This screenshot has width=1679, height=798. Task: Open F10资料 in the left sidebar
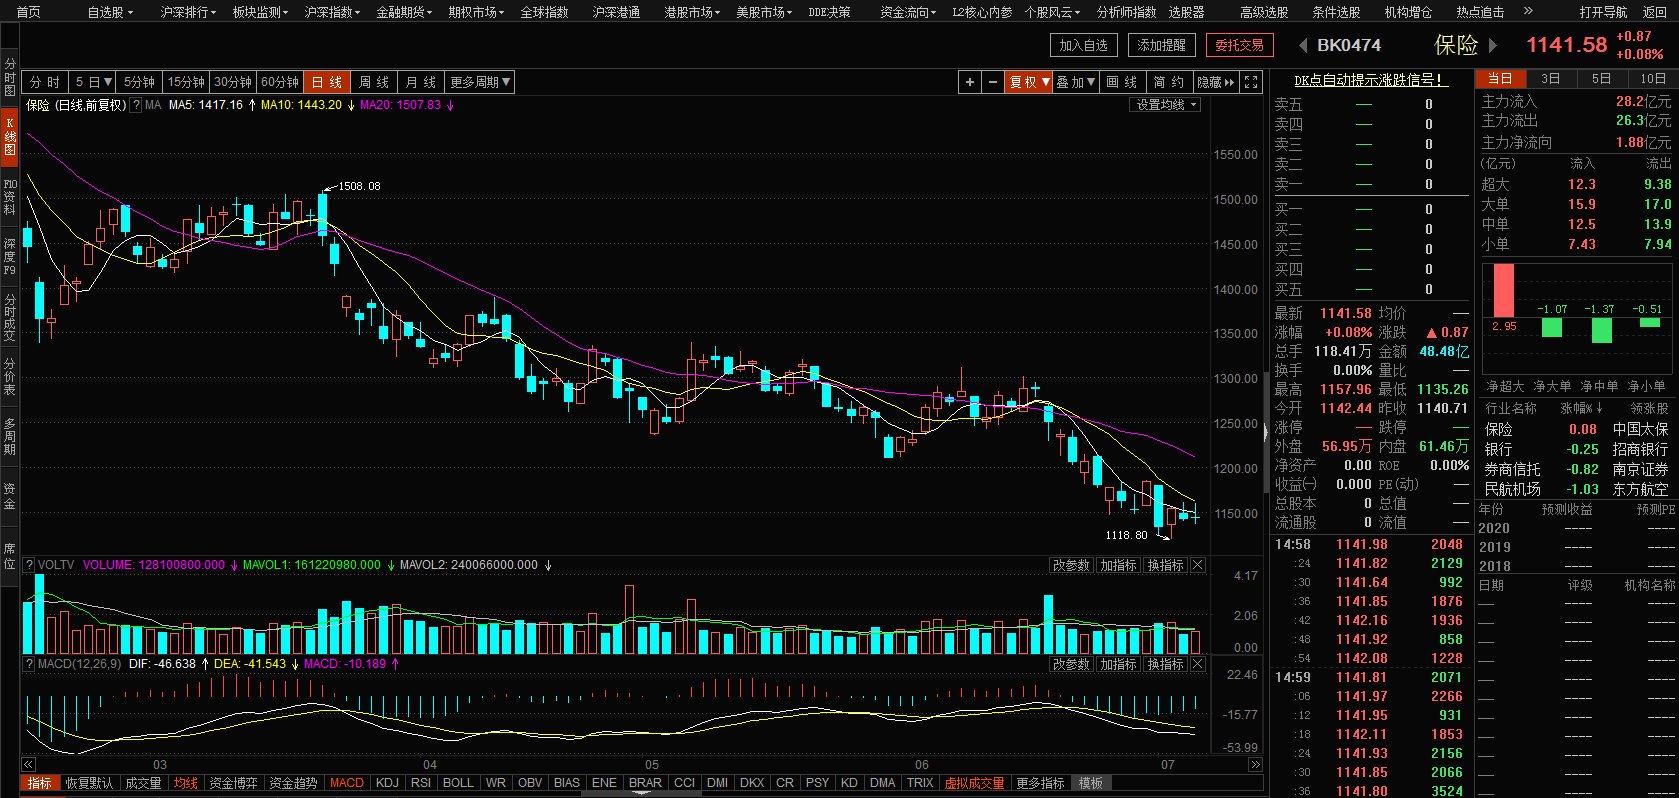(x=9, y=197)
